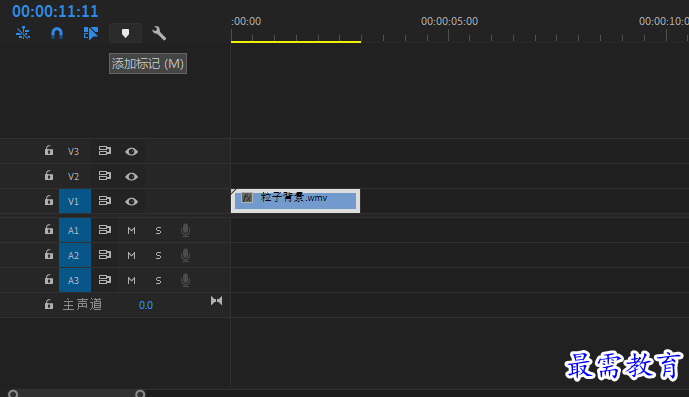The width and height of the screenshot is (689, 397).
Task: Click the Add Marker button
Action: coord(125,33)
